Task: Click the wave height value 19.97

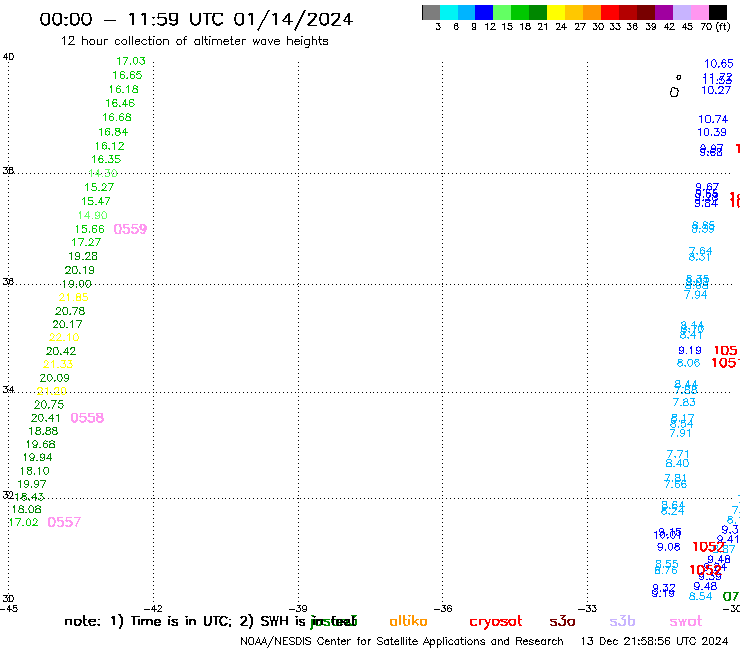Action: [32, 484]
